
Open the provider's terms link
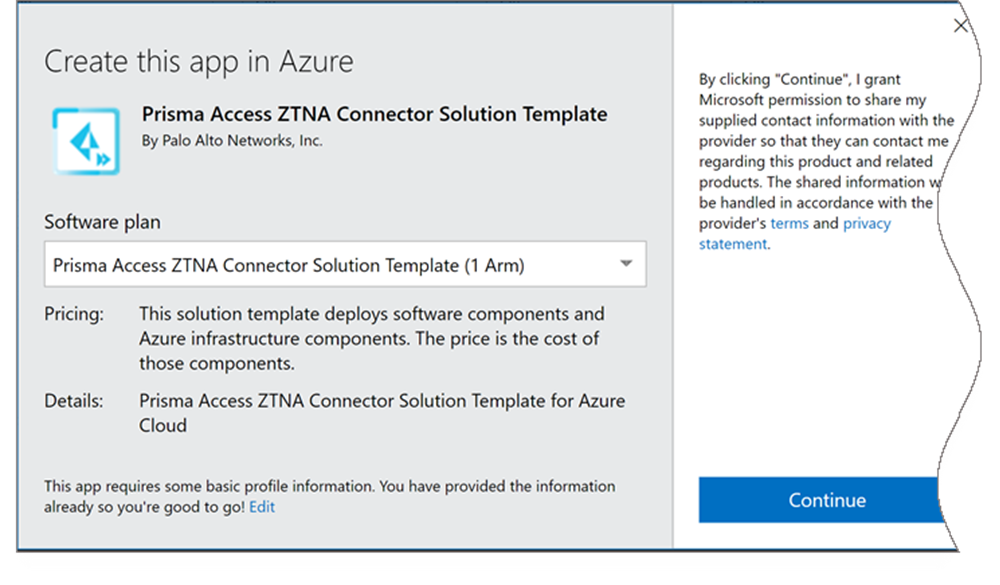(x=789, y=223)
